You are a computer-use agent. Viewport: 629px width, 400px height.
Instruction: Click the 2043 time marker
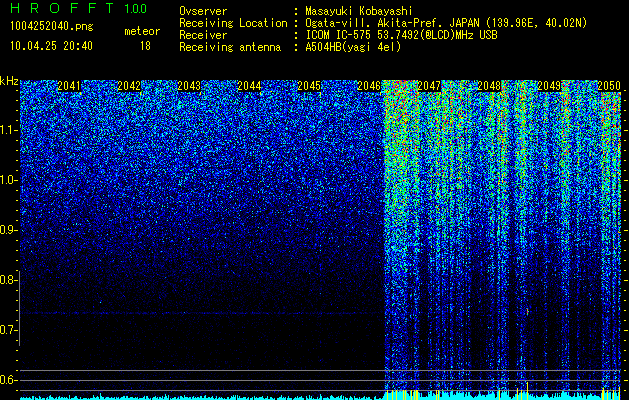[189, 86]
